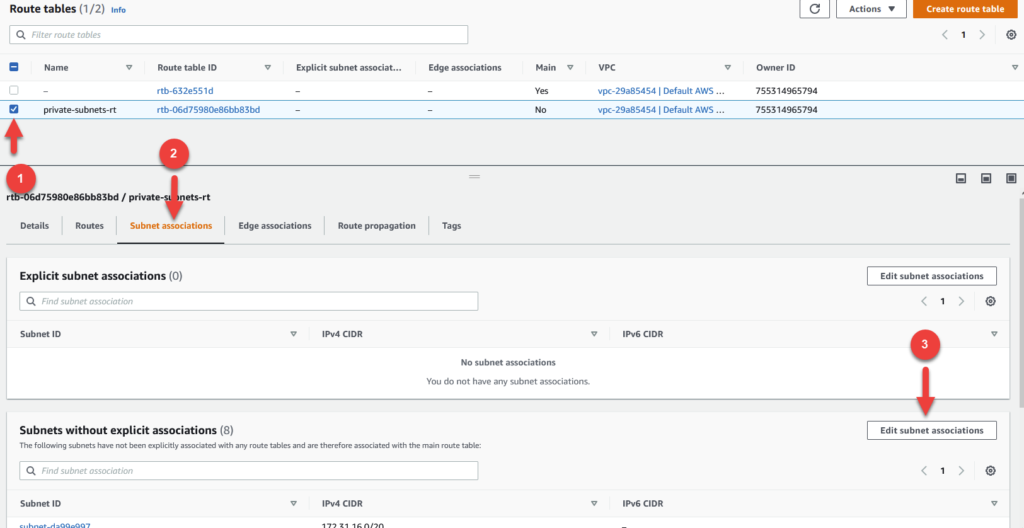Open the Route propagation tab

point(376,226)
